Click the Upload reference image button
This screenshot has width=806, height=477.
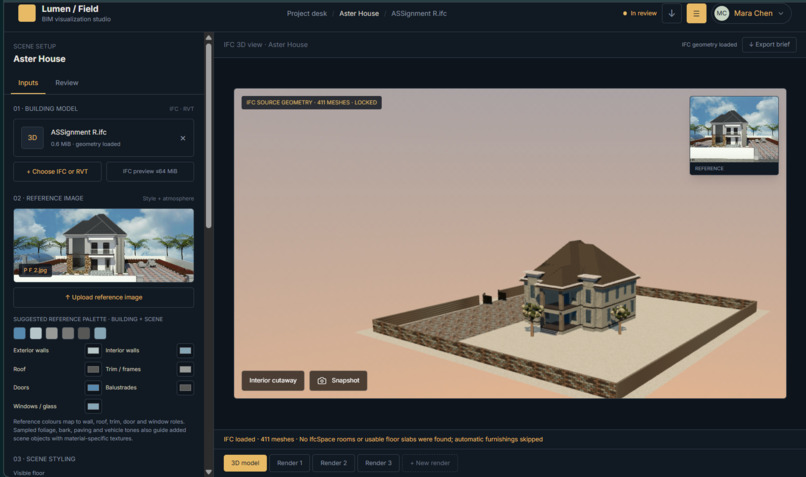[103, 298]
